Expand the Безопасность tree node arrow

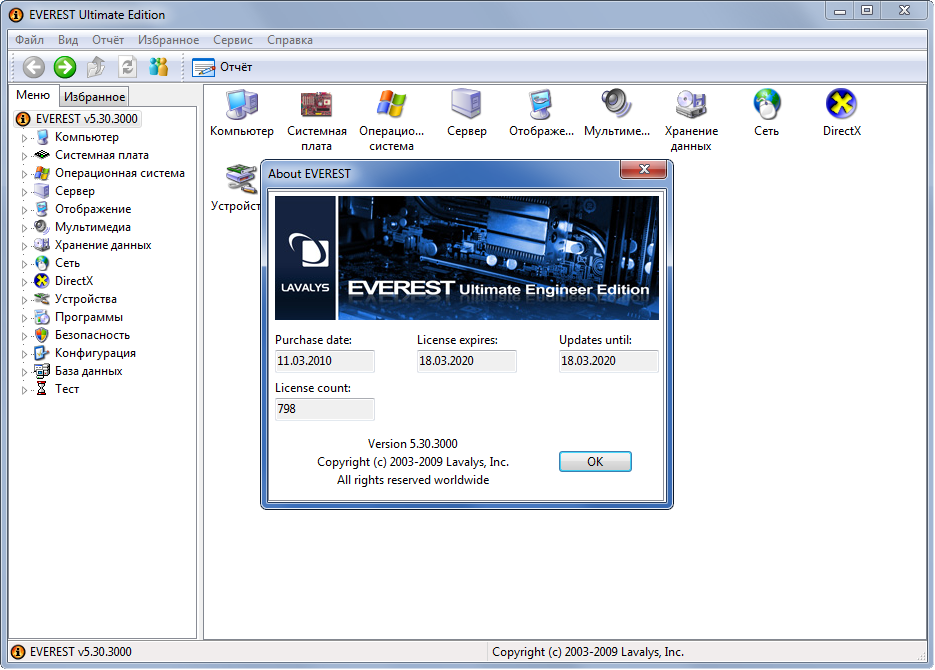24,336
